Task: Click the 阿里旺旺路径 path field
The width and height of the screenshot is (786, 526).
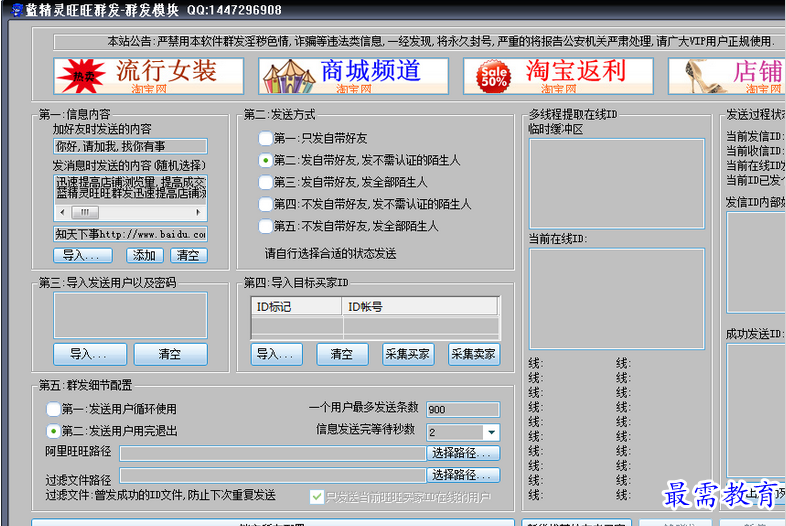Action: click(273, 453)
